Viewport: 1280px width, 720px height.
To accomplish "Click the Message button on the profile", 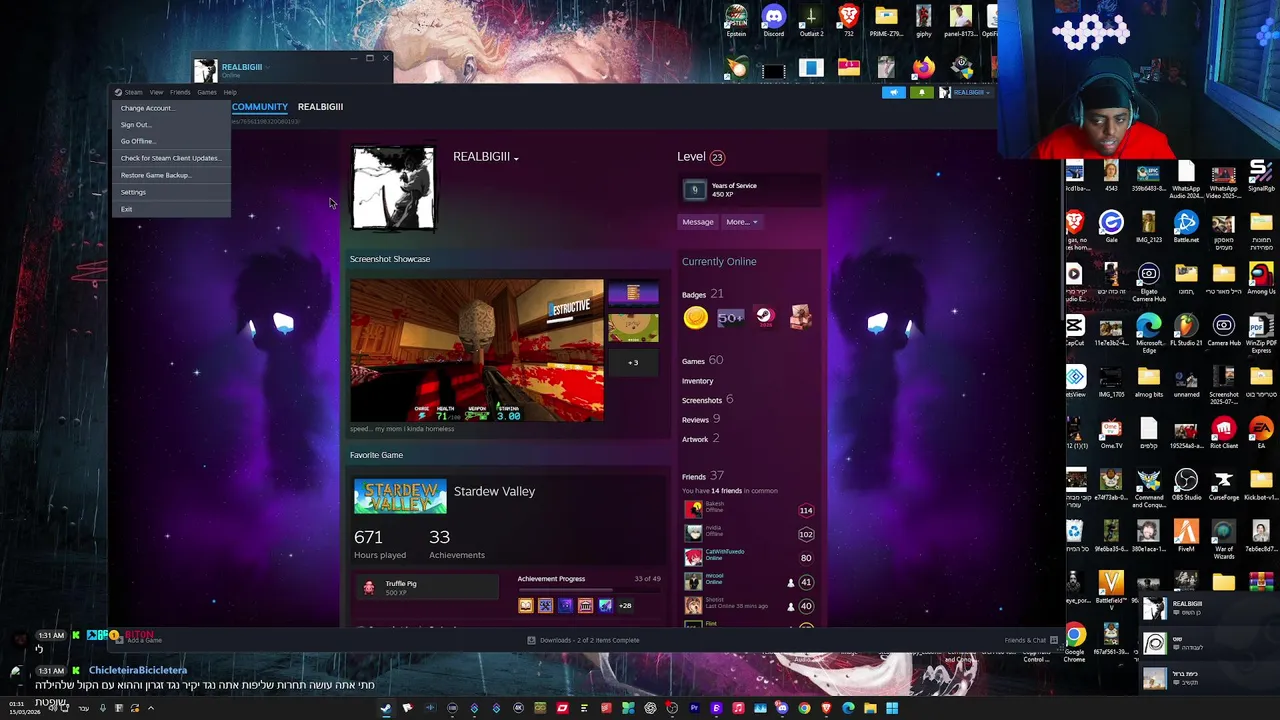I will tap(698, 222).
